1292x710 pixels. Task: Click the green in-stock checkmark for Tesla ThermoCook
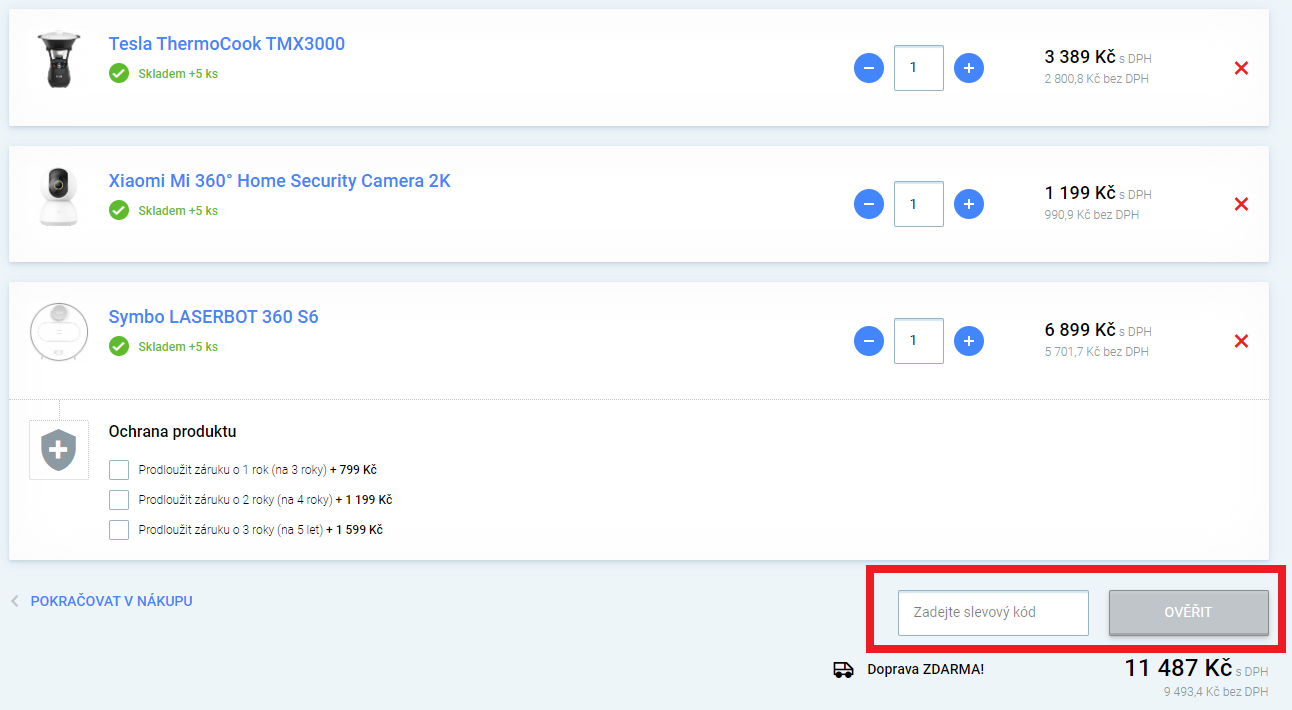point(119,73)
